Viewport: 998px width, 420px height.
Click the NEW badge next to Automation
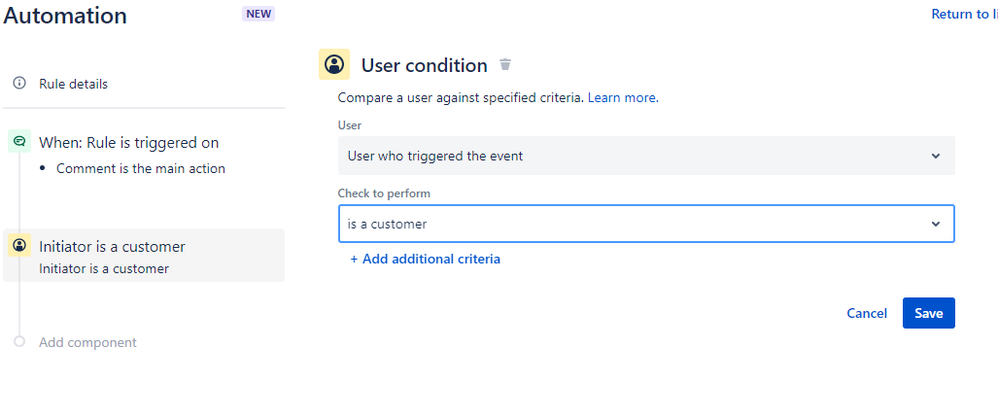point(258,14)
